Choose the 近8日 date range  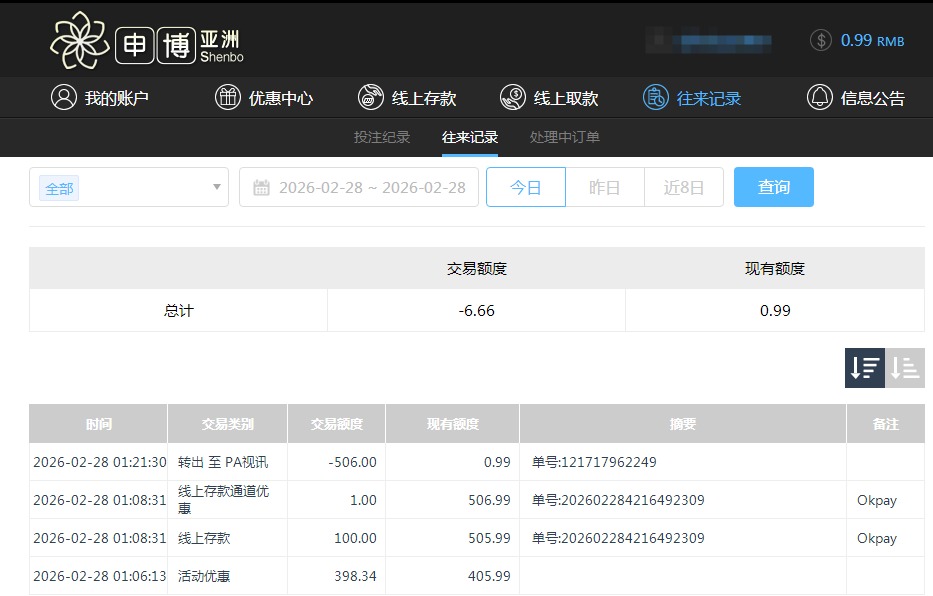(x=683, y=187)
